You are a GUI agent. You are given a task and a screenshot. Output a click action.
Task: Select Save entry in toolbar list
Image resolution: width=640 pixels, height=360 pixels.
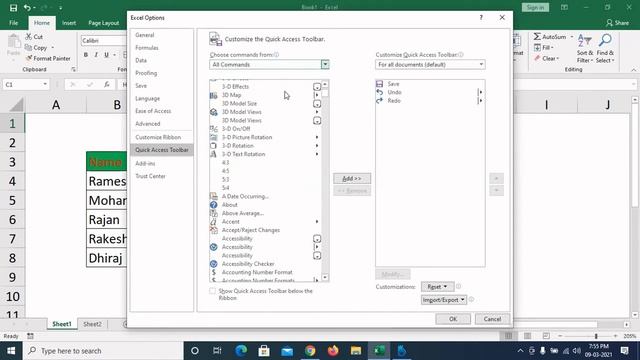[x=430, y=84]
